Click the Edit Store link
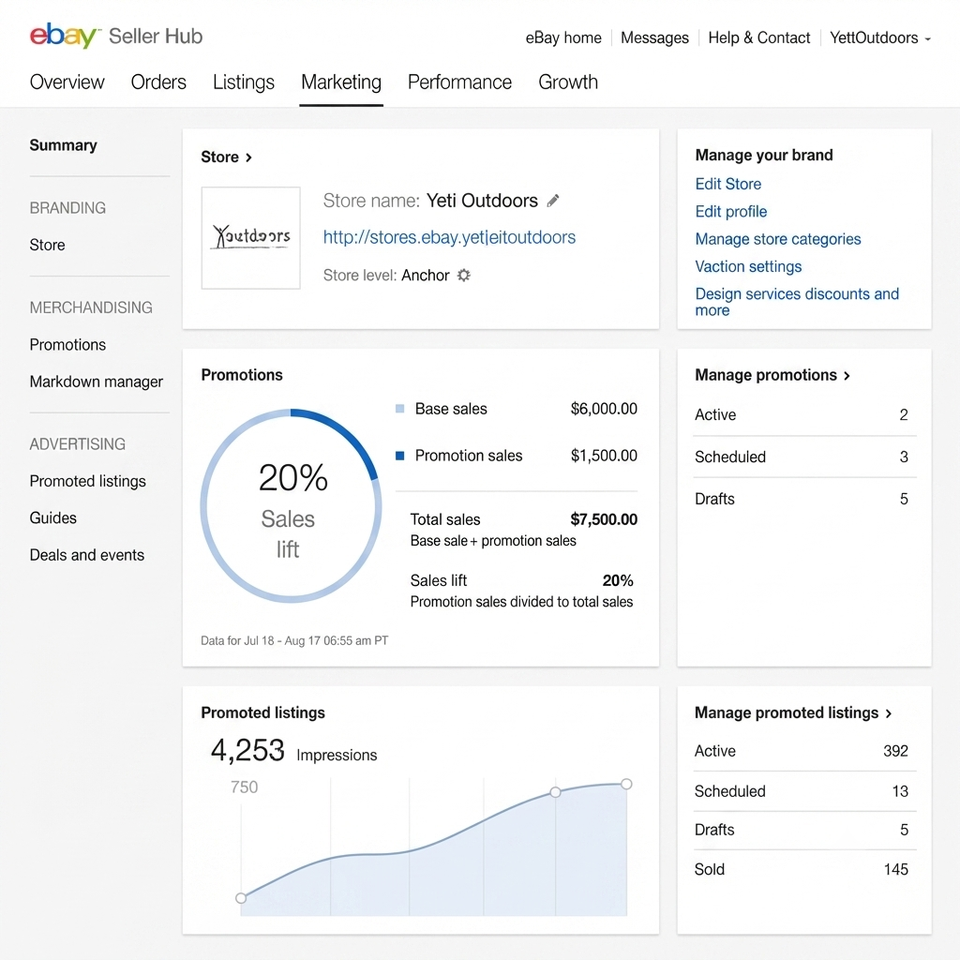 pyautogui.click(x=728, y=184)
